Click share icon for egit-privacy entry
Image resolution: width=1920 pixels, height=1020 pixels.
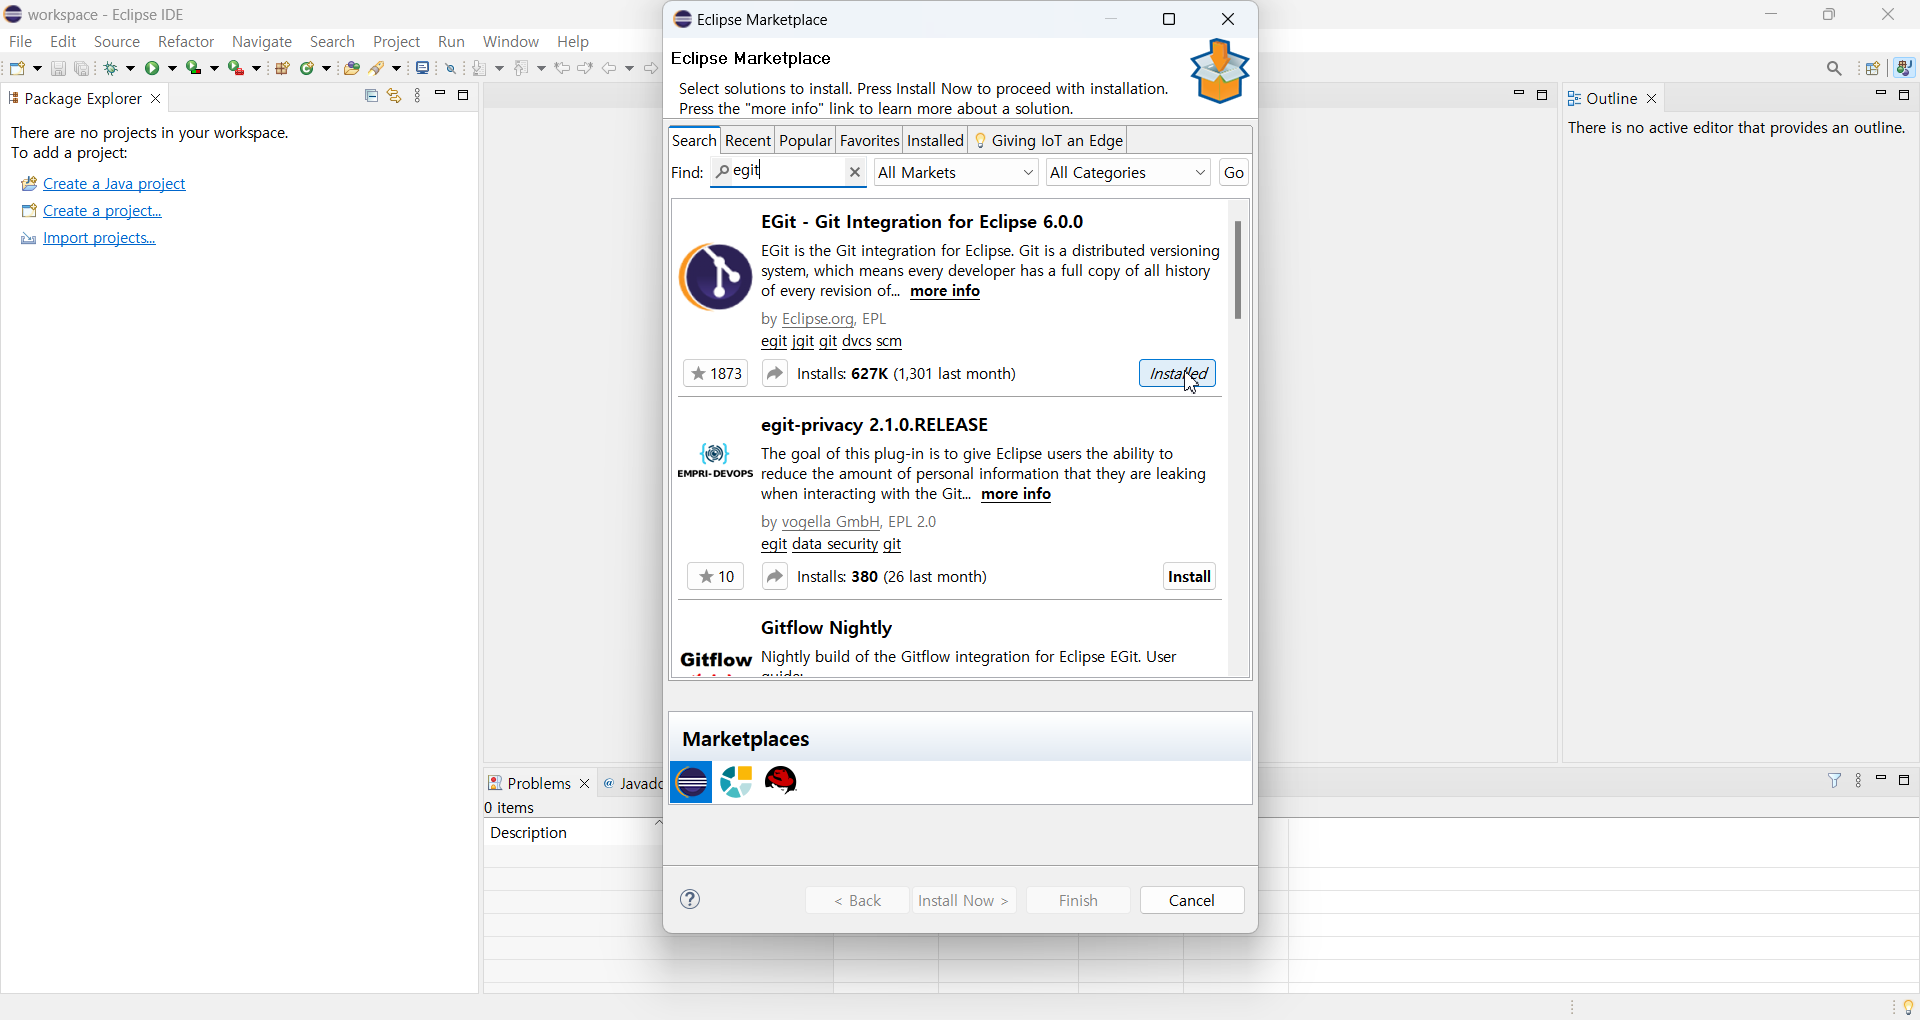(775, 577)
